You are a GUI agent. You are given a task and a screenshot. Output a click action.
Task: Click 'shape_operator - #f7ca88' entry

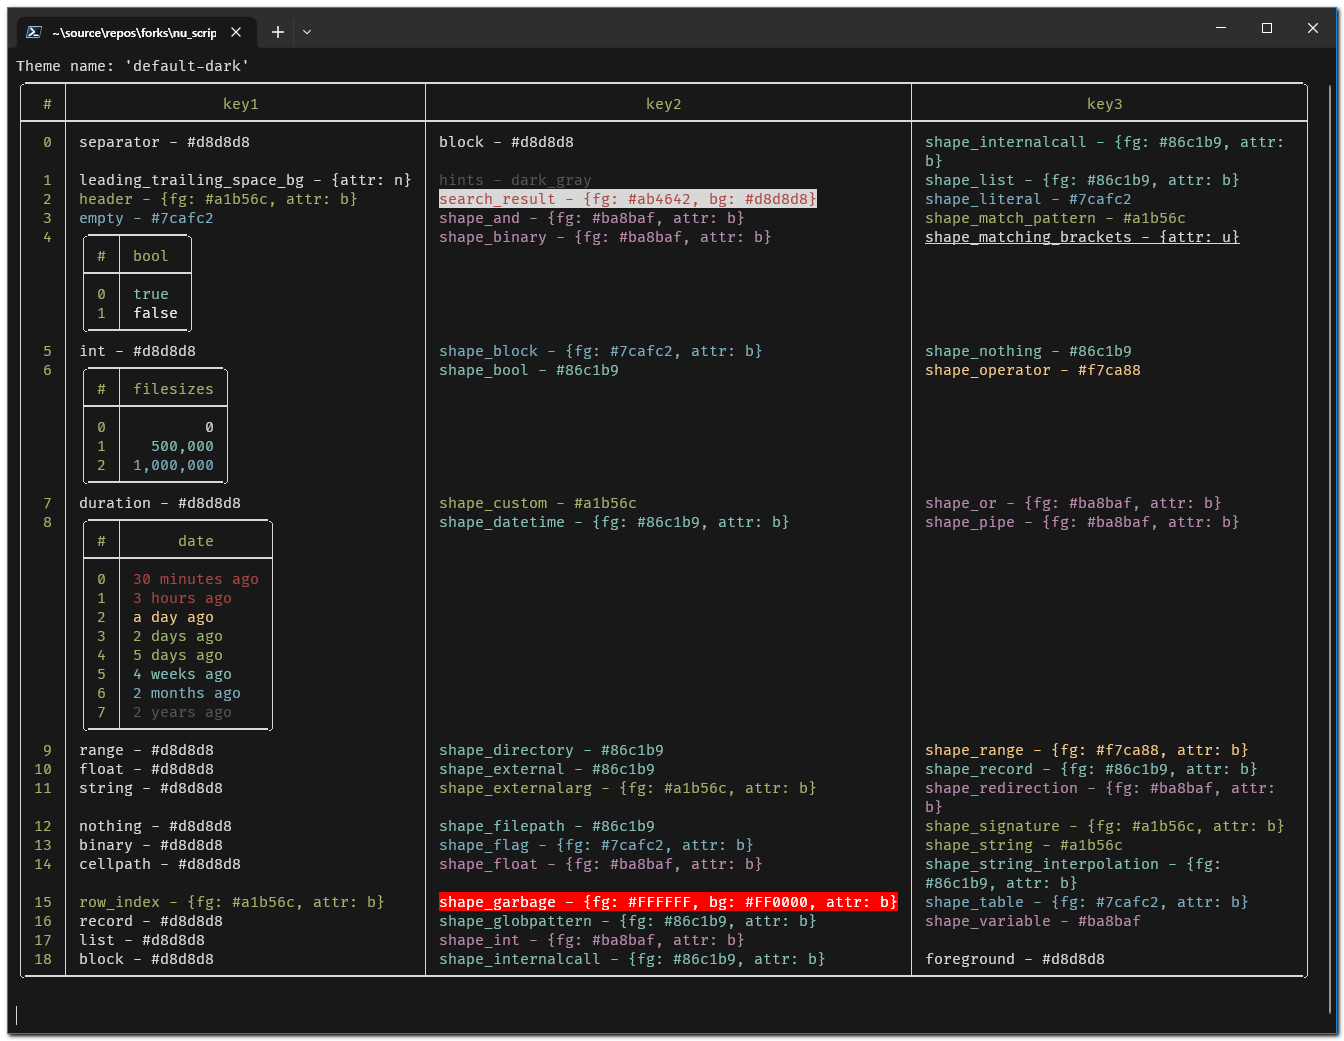(1033, 370)
